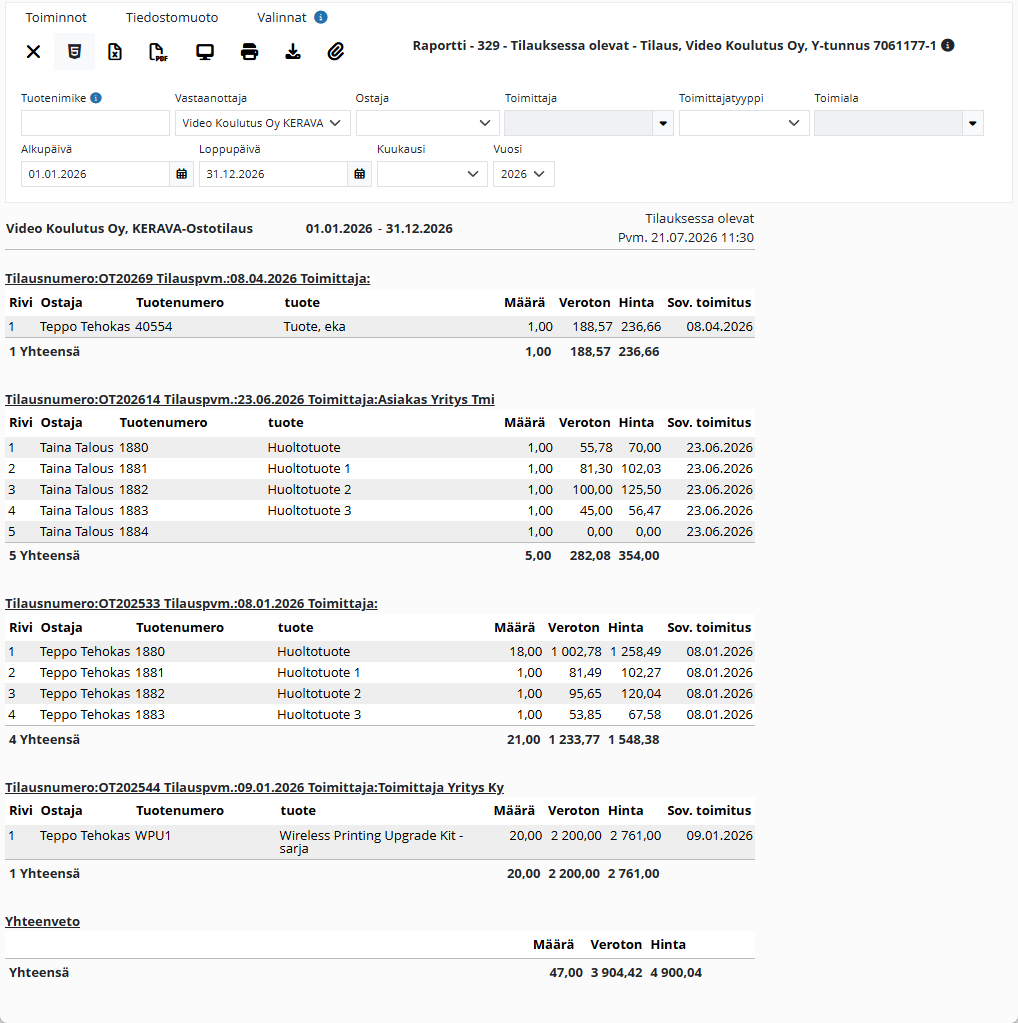
Task: Open the Tiedostomuoto menu
Action: [x=172, y=18]
